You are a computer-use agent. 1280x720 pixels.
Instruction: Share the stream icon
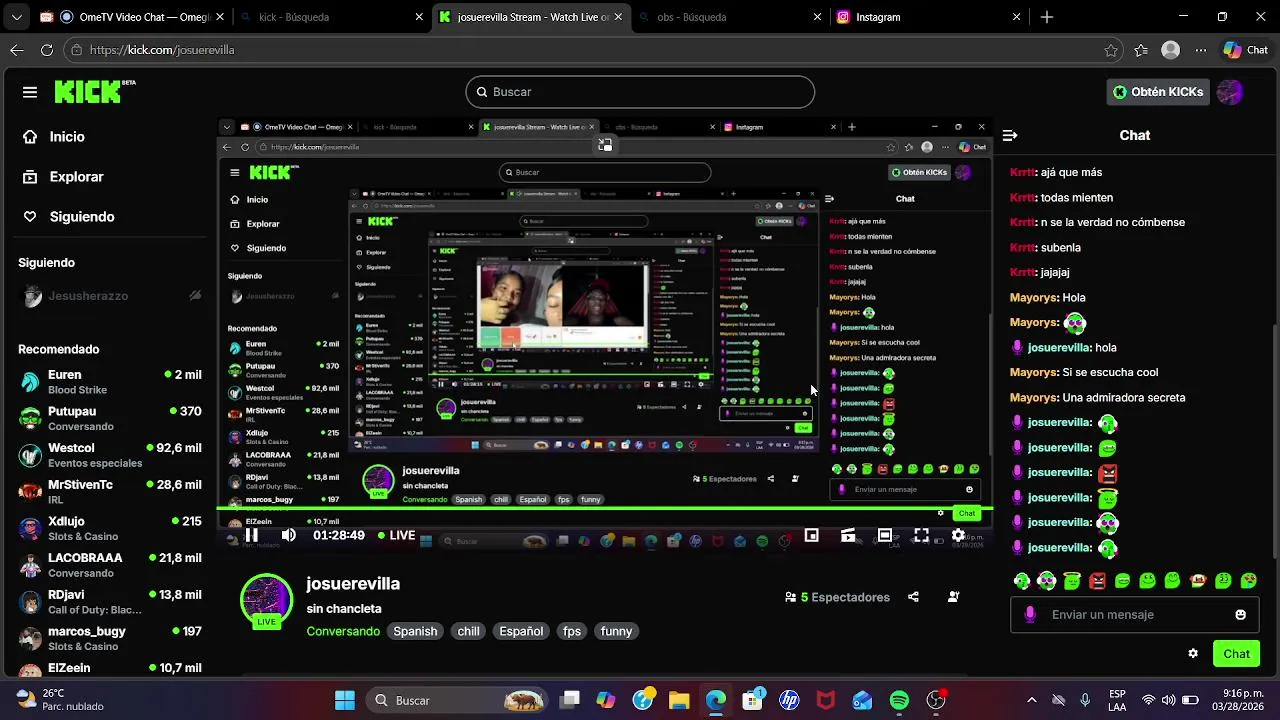pos(913,597)
